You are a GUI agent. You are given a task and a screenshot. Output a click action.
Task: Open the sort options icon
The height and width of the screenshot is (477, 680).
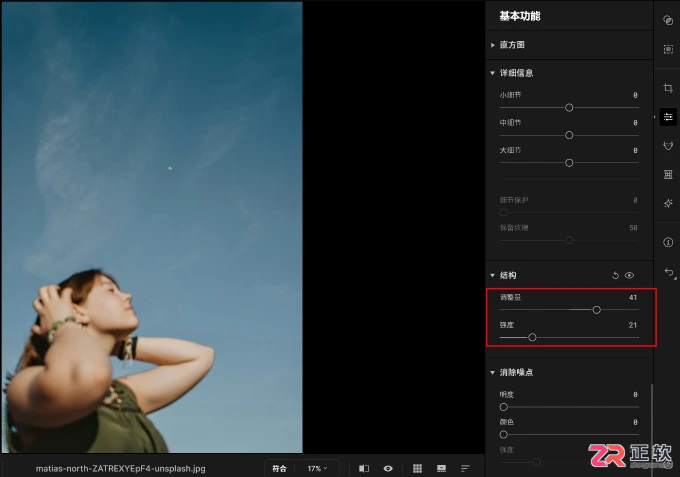pyautogui.click(x=465, y=468)
